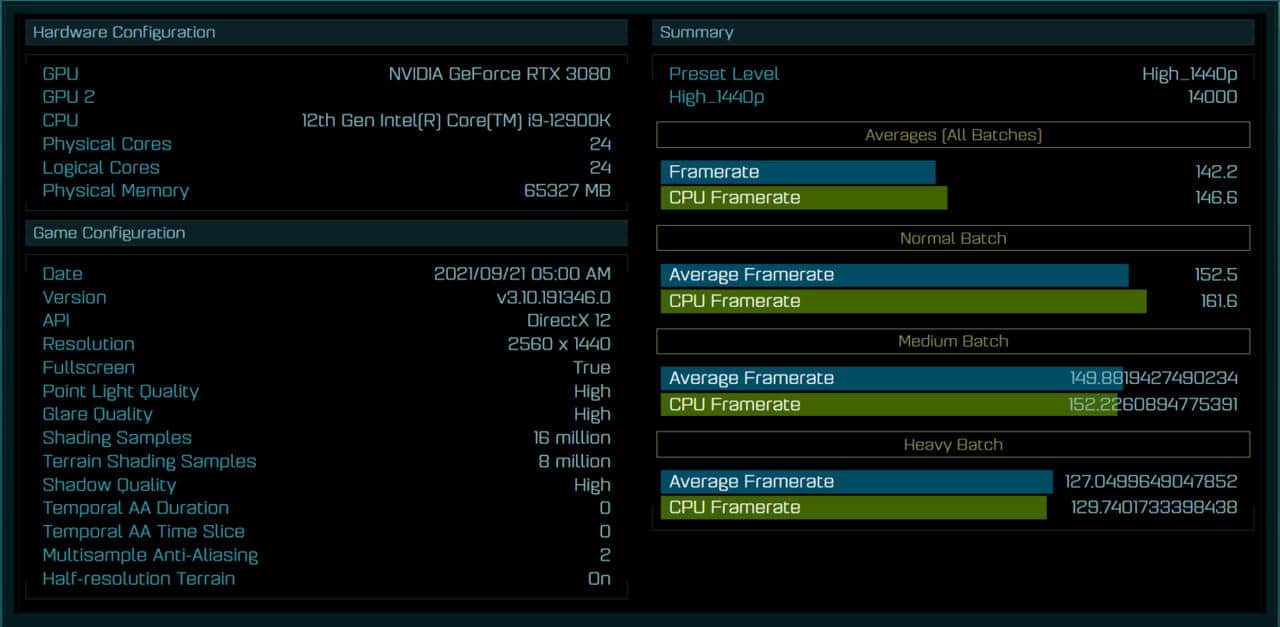Select the Hardware Configuration panel header
The image size is (1280, 627).
[326, 32]
